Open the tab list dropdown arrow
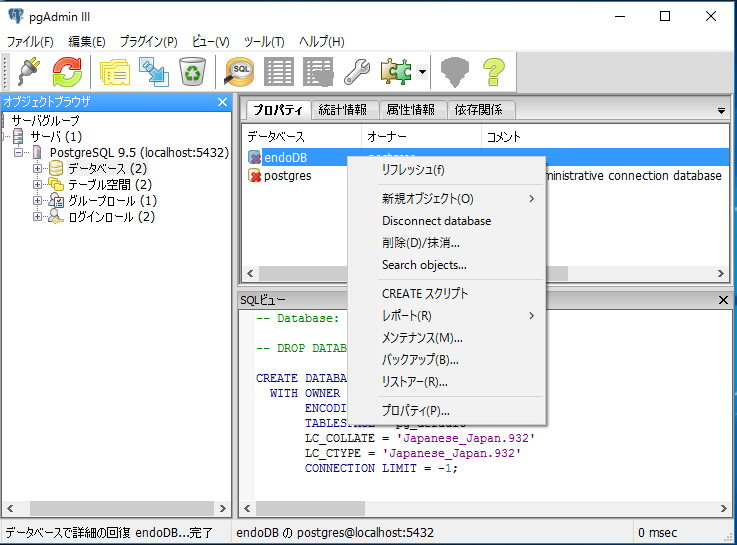The image size is (737, 545). point(721,111)
